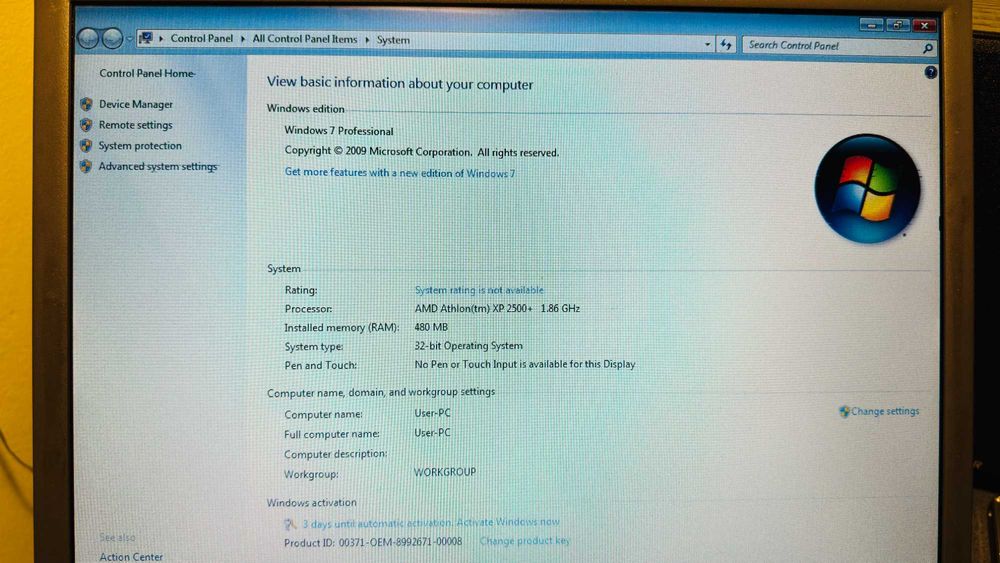Screen dimensions: 1000x563
Task: Open the address bar history dropdown
Action: 707,45
